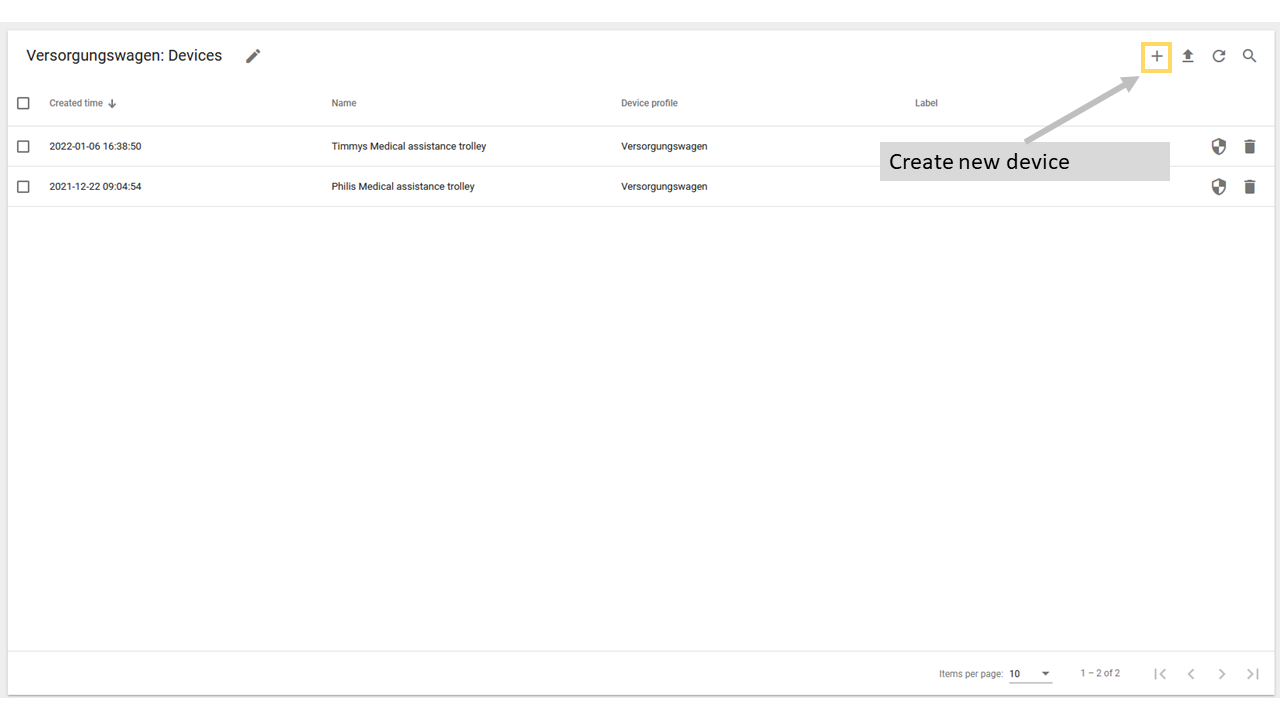
Task: Select the Timmys Medical assistance trolley name
Action: 409,147
